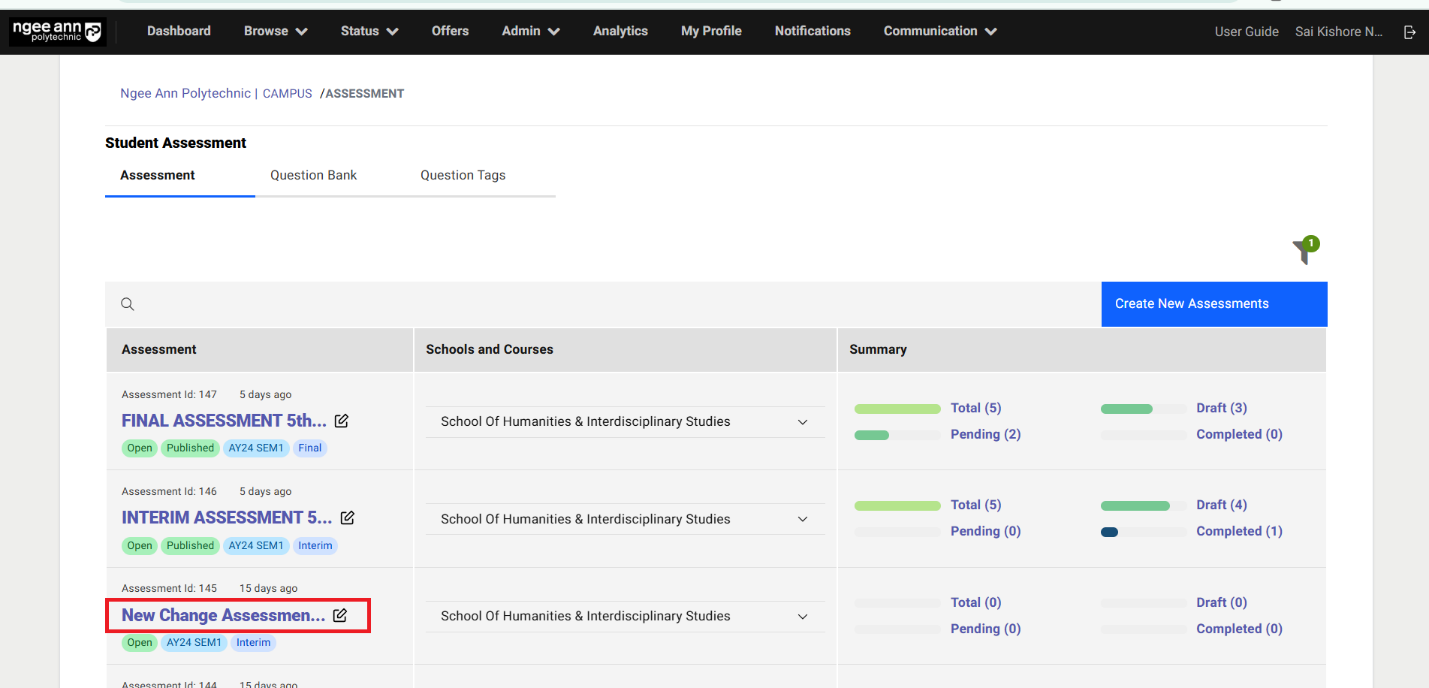Click the filter funnel icon
This screenshot has height=688, width=1429.
click(1304, 252)
